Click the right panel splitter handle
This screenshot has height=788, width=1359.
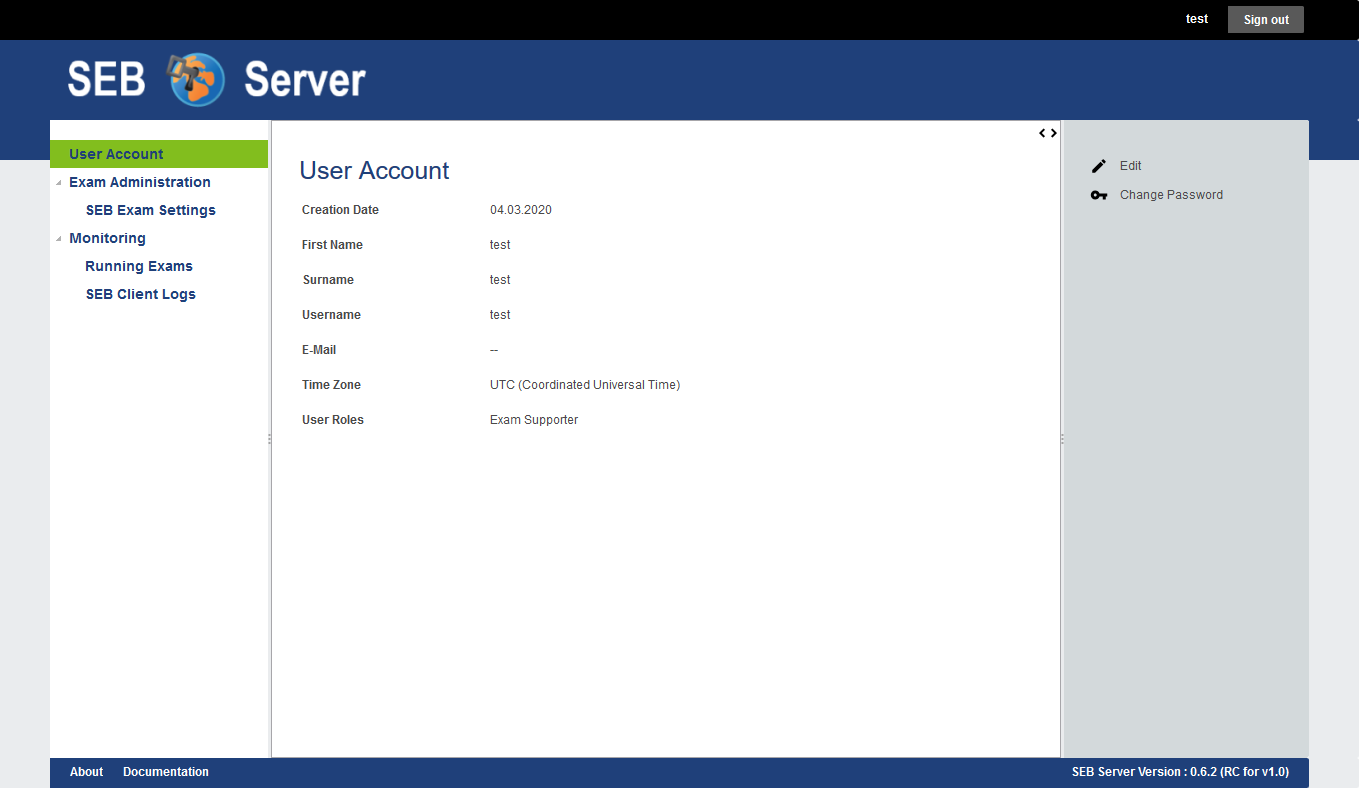click(x=1062, y=439)
